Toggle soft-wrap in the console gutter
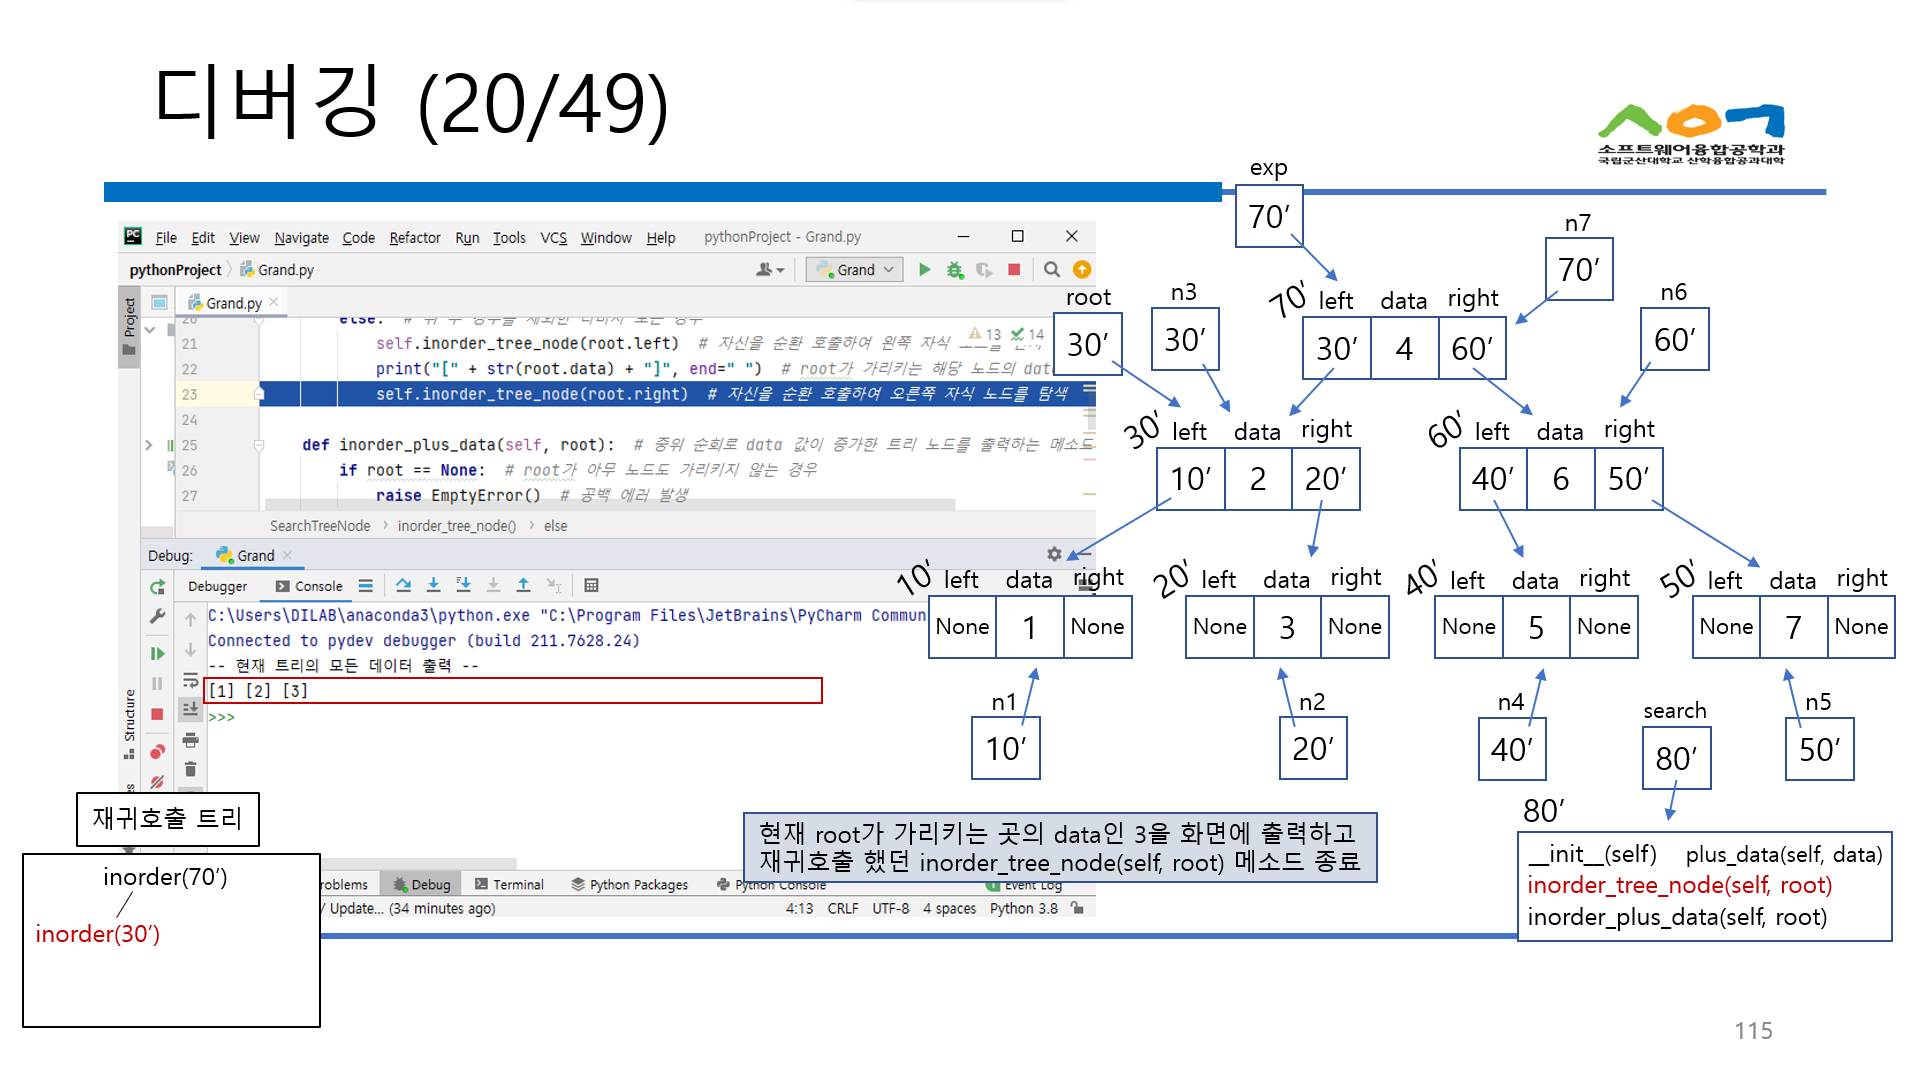 (190, 680)
